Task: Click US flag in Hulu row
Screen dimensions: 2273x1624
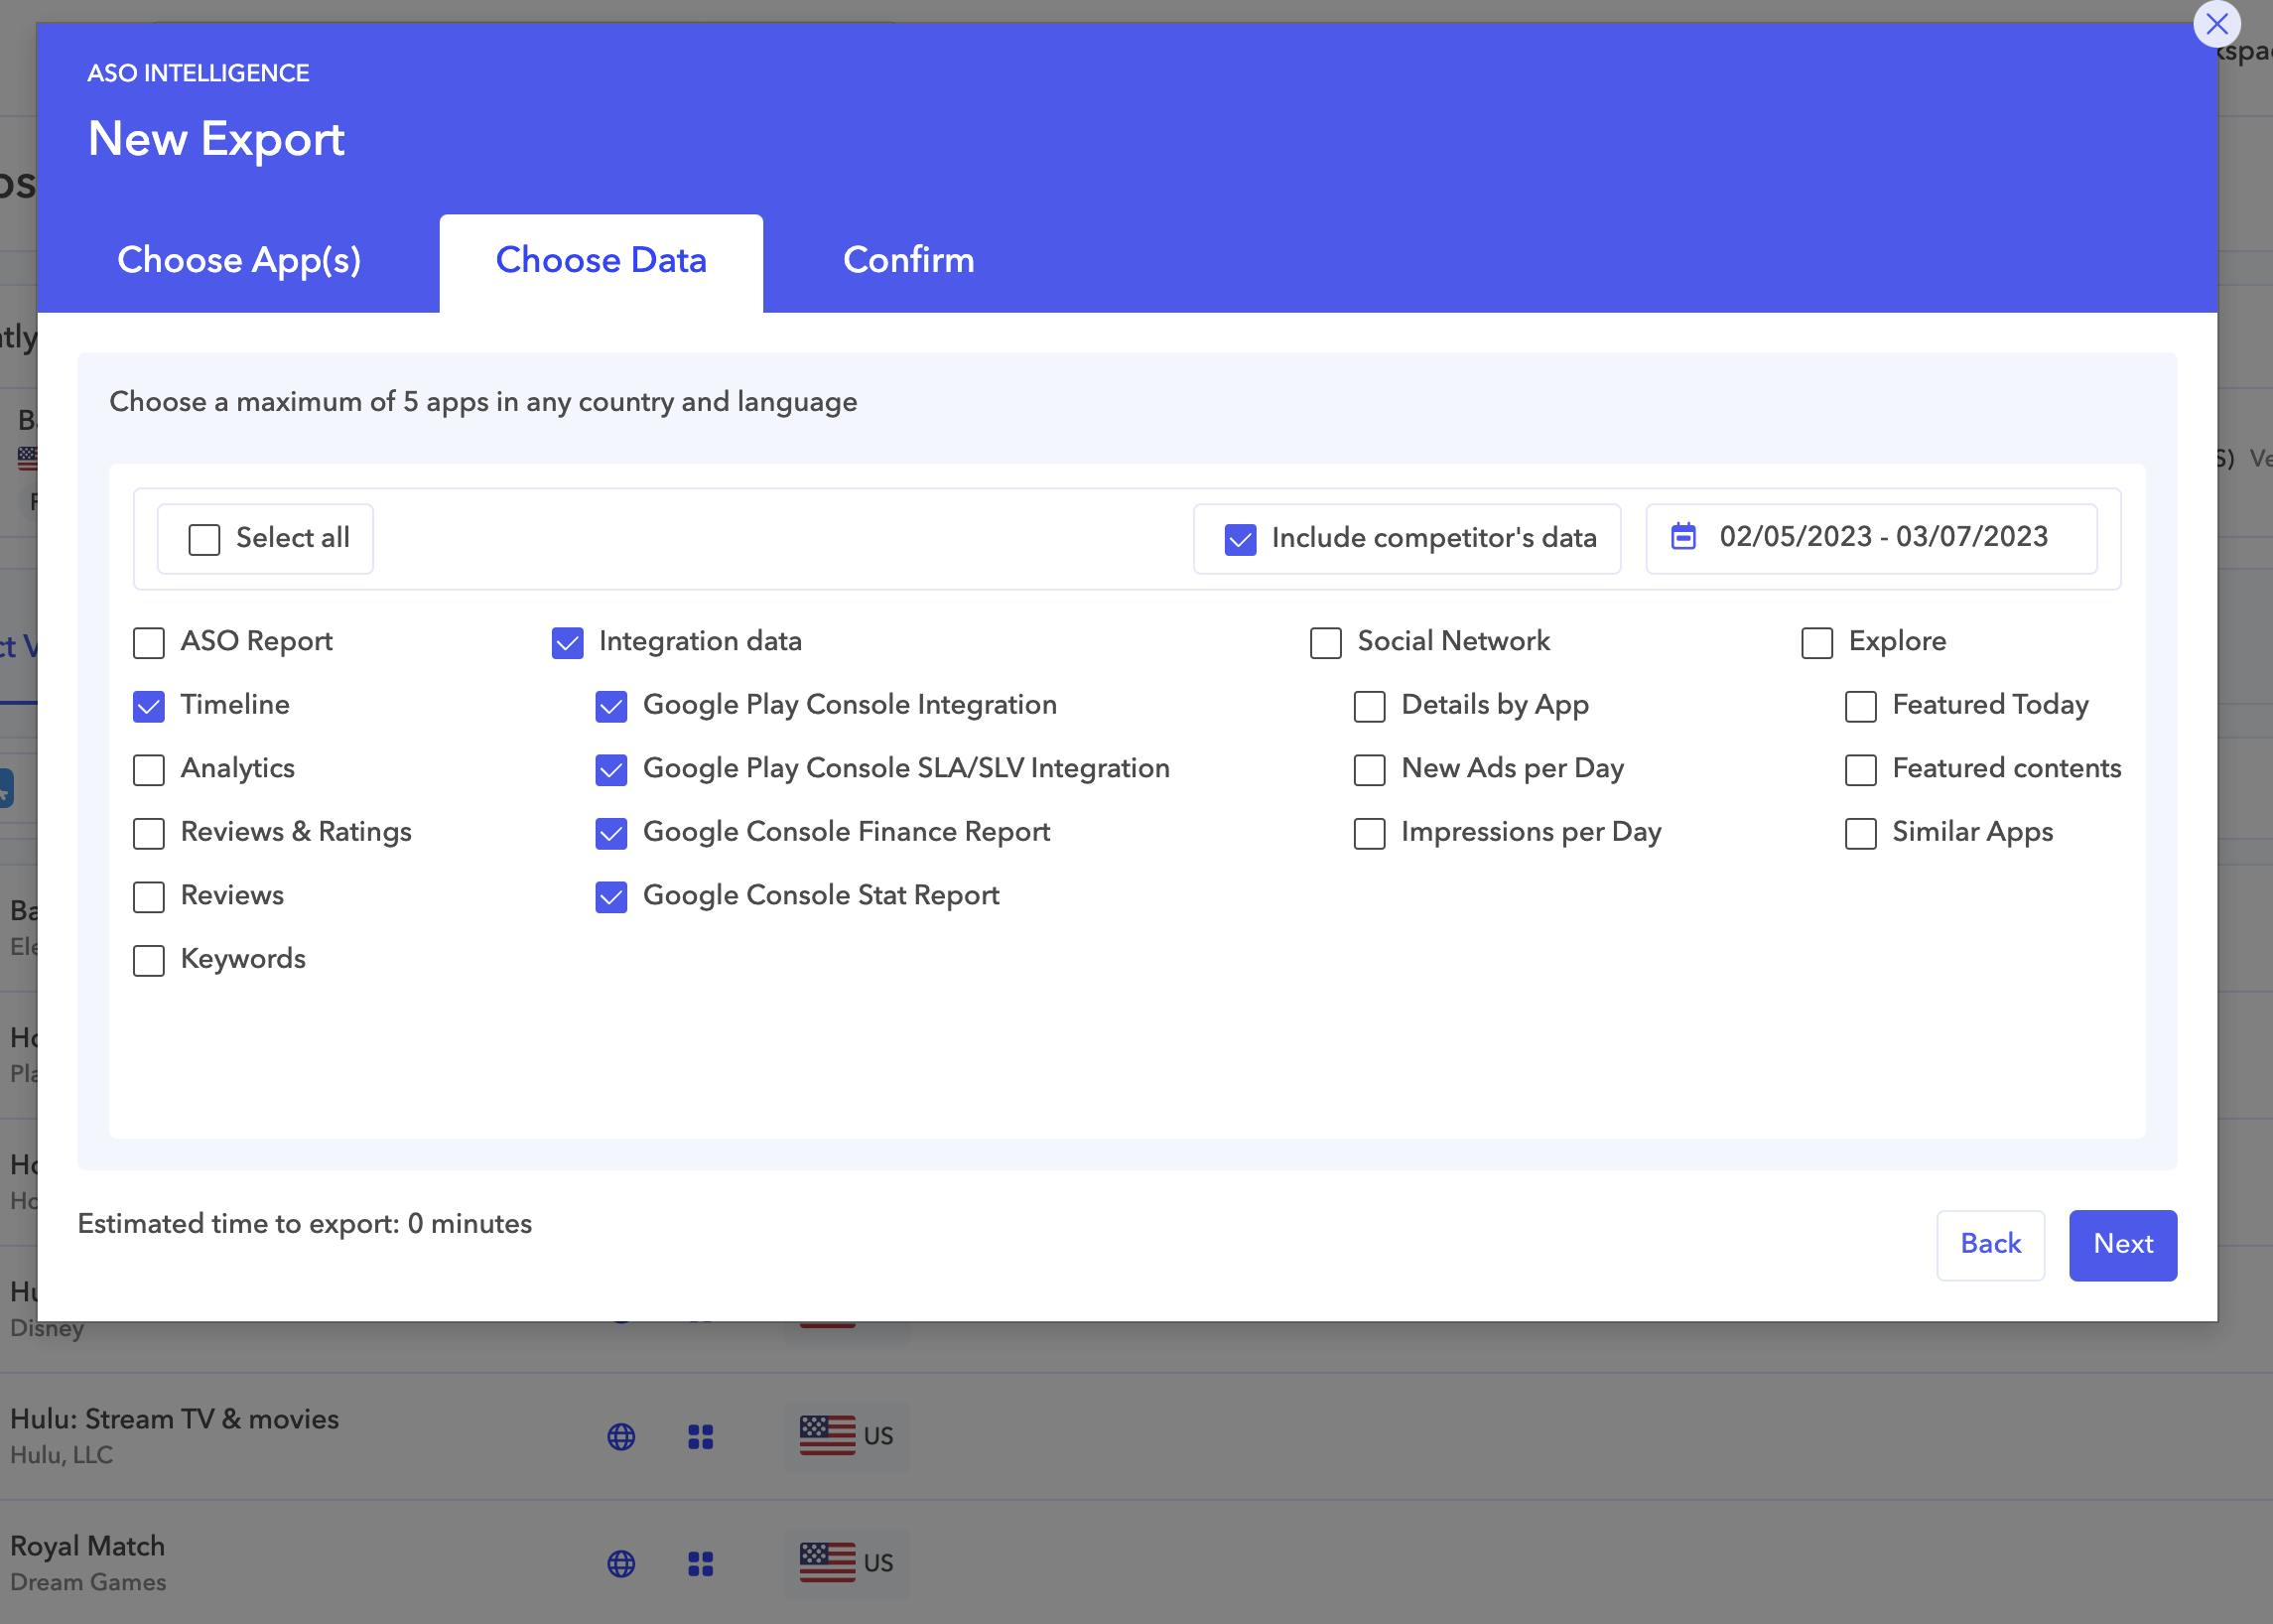Action: click(x=827, y=1436)
